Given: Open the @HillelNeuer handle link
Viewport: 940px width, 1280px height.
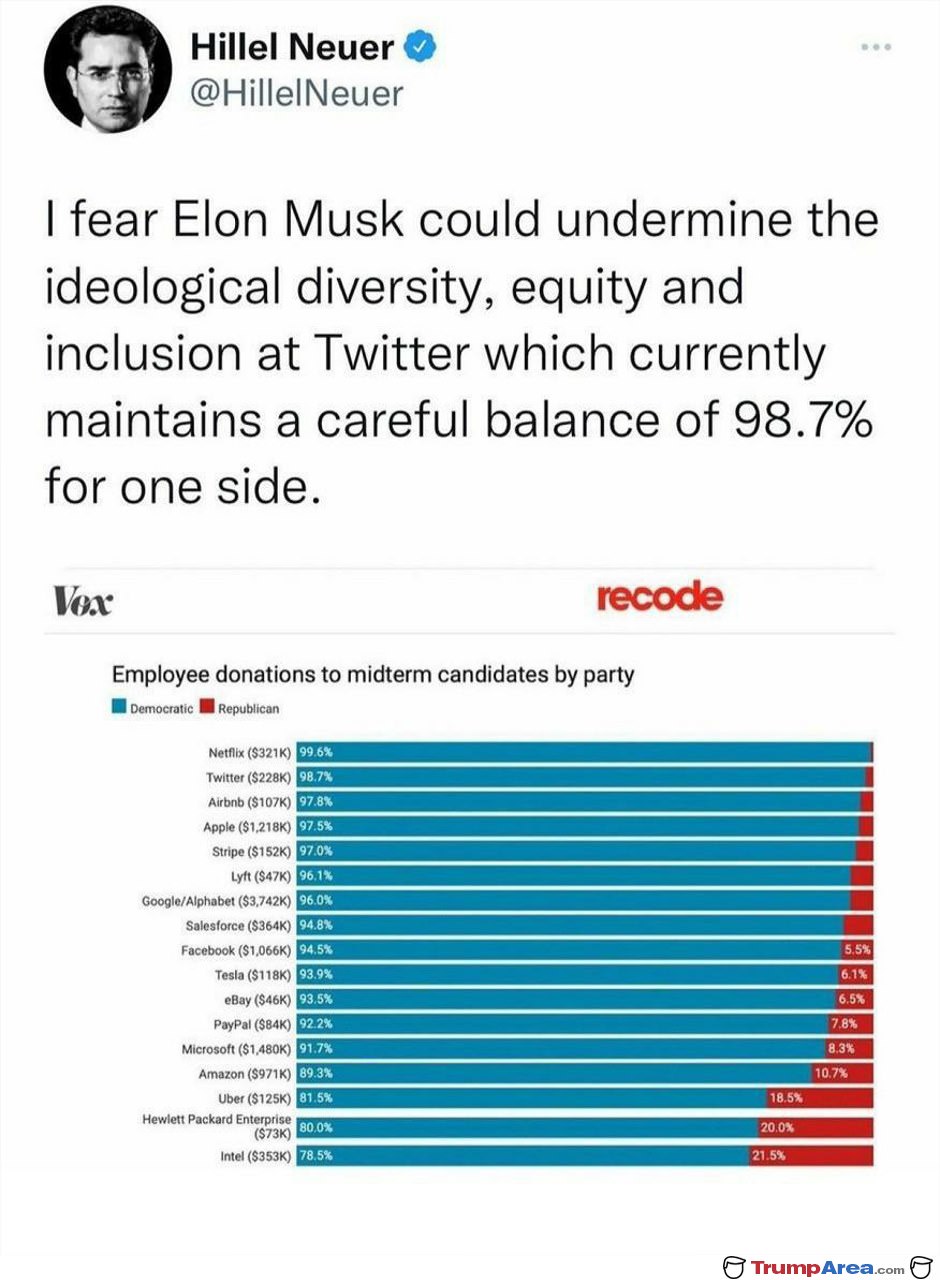Looking at the screenshot, I should tap(295, 93).
